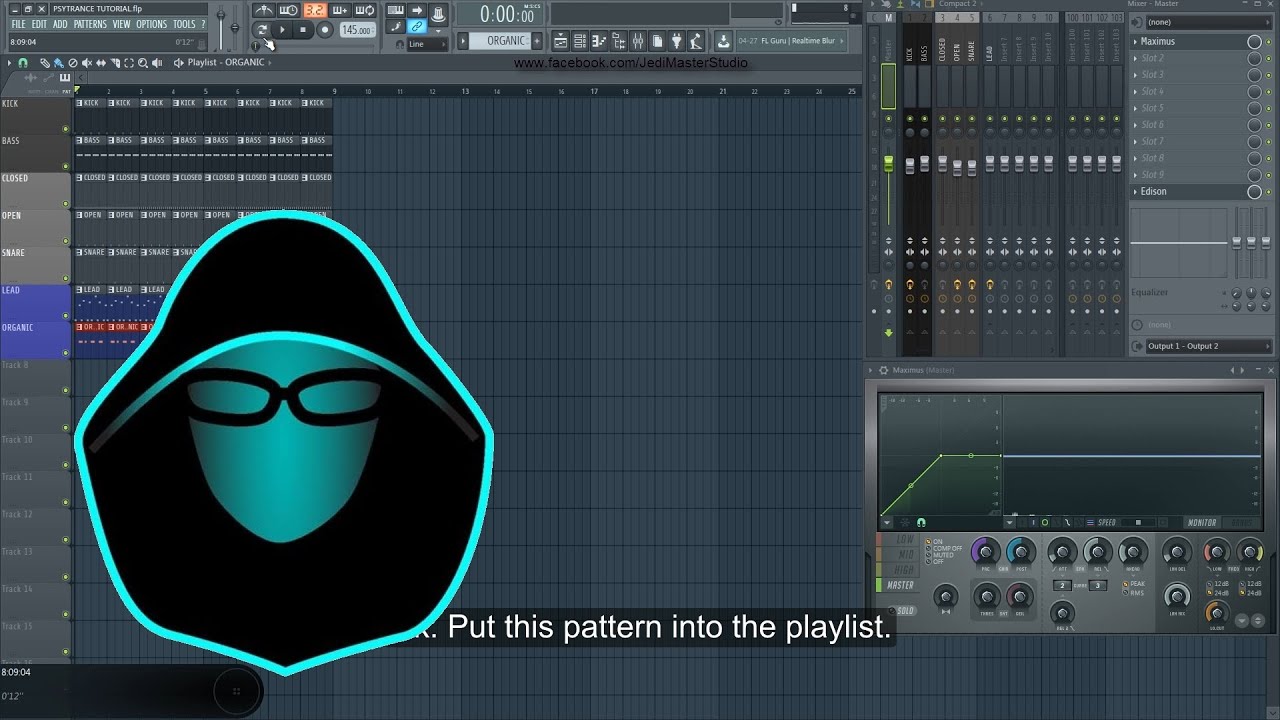
Task: Open the TOOLS menu
Action: 184,24
